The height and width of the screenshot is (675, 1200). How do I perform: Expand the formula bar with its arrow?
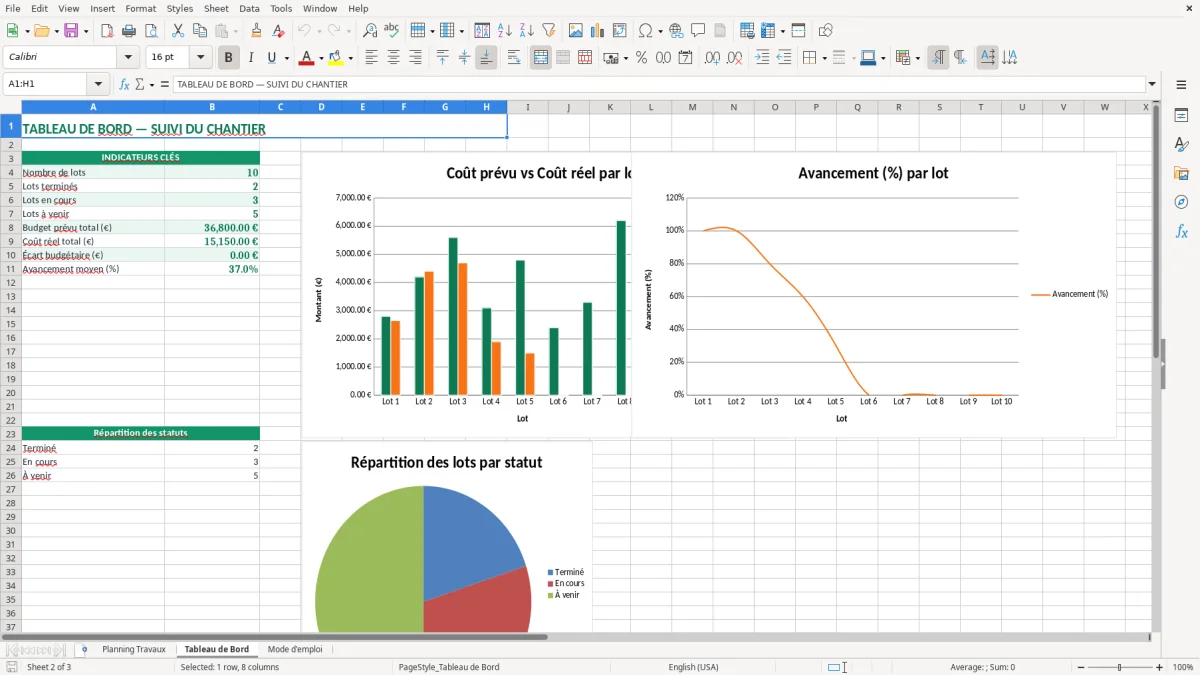click(1152, 85)
